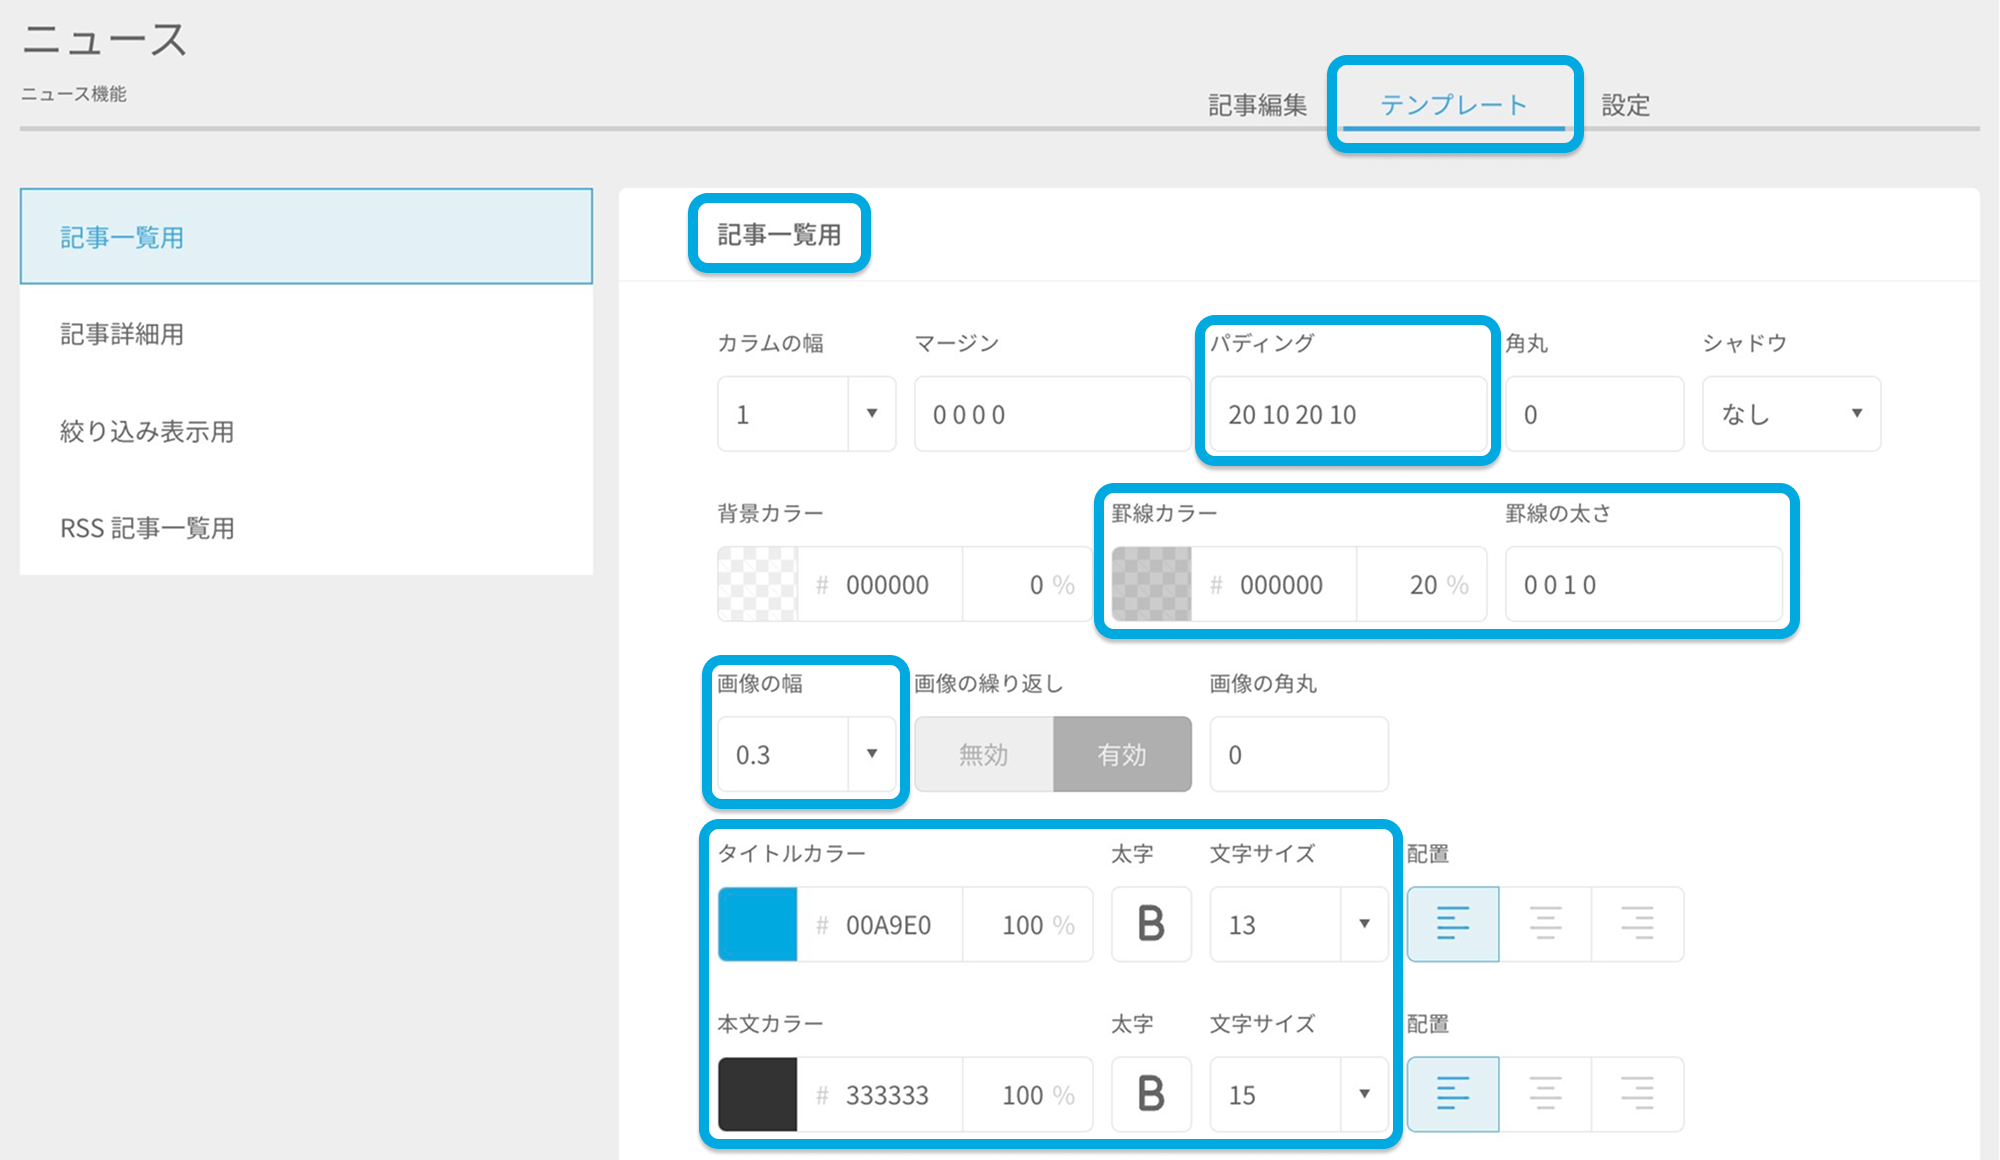Screen dimensions: 2000x1160
Task: Edit the タイトルカラー hex value 00A9E0
Action: [880, 924]
